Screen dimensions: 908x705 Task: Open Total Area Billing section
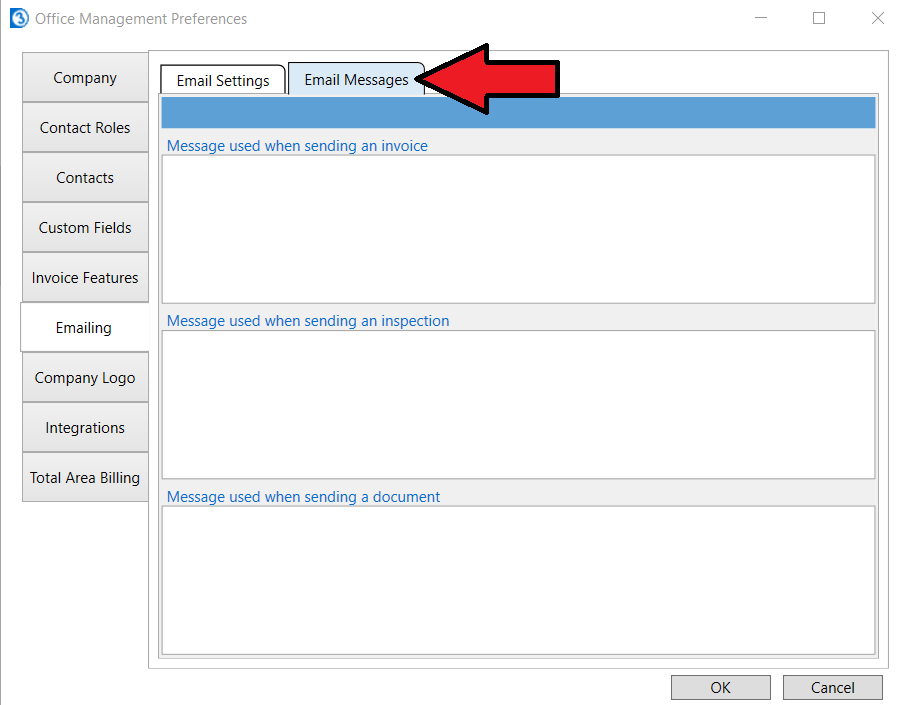pyautogui.click(x=85, y=477)
